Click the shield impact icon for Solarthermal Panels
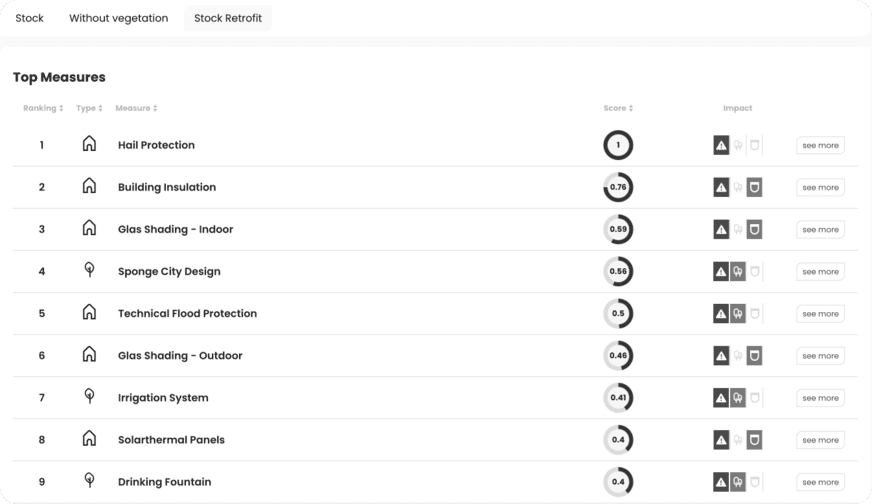872x504 pixels. pos(754,440)
